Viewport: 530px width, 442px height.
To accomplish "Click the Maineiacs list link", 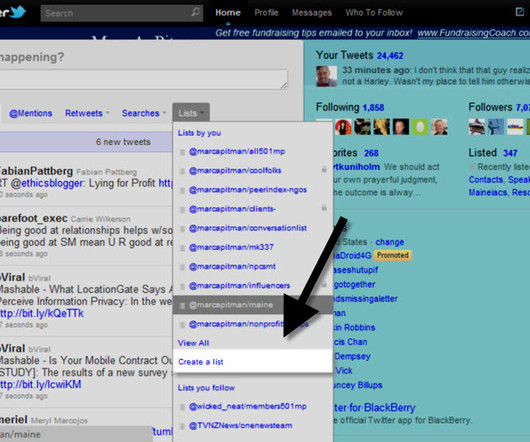I will pos(488,193).
